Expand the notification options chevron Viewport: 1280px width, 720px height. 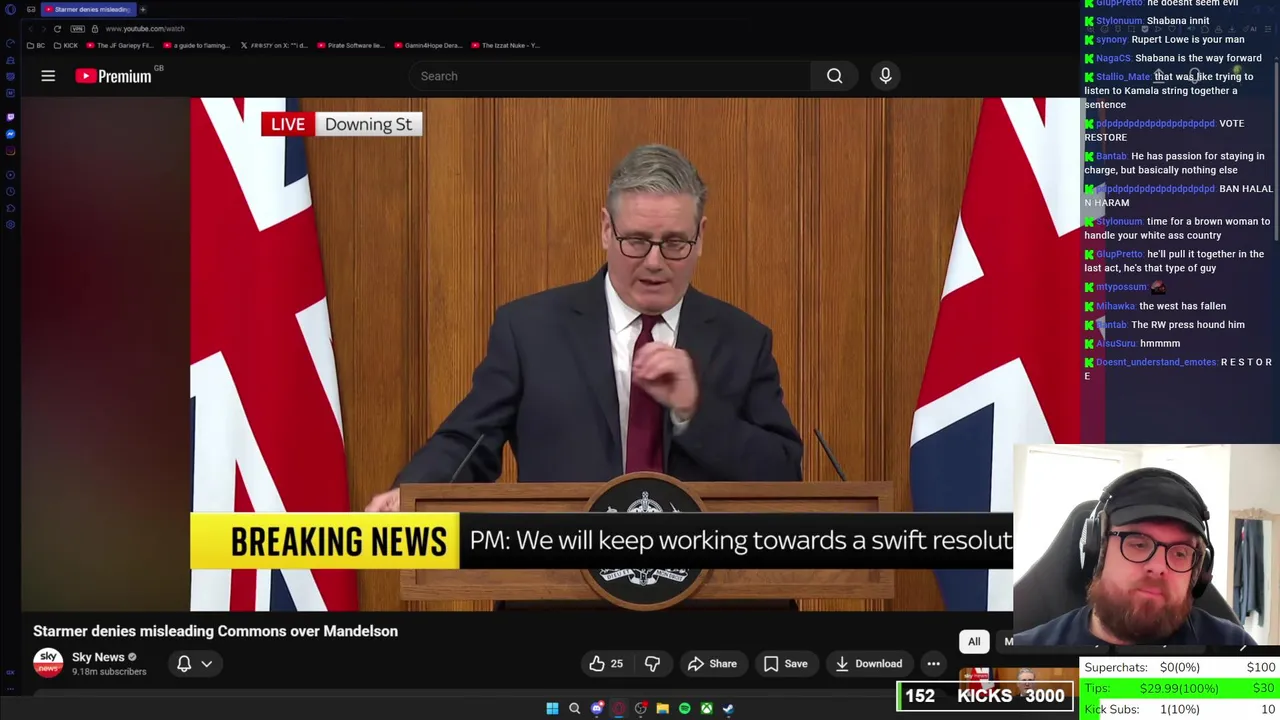[x=207, y=664]
